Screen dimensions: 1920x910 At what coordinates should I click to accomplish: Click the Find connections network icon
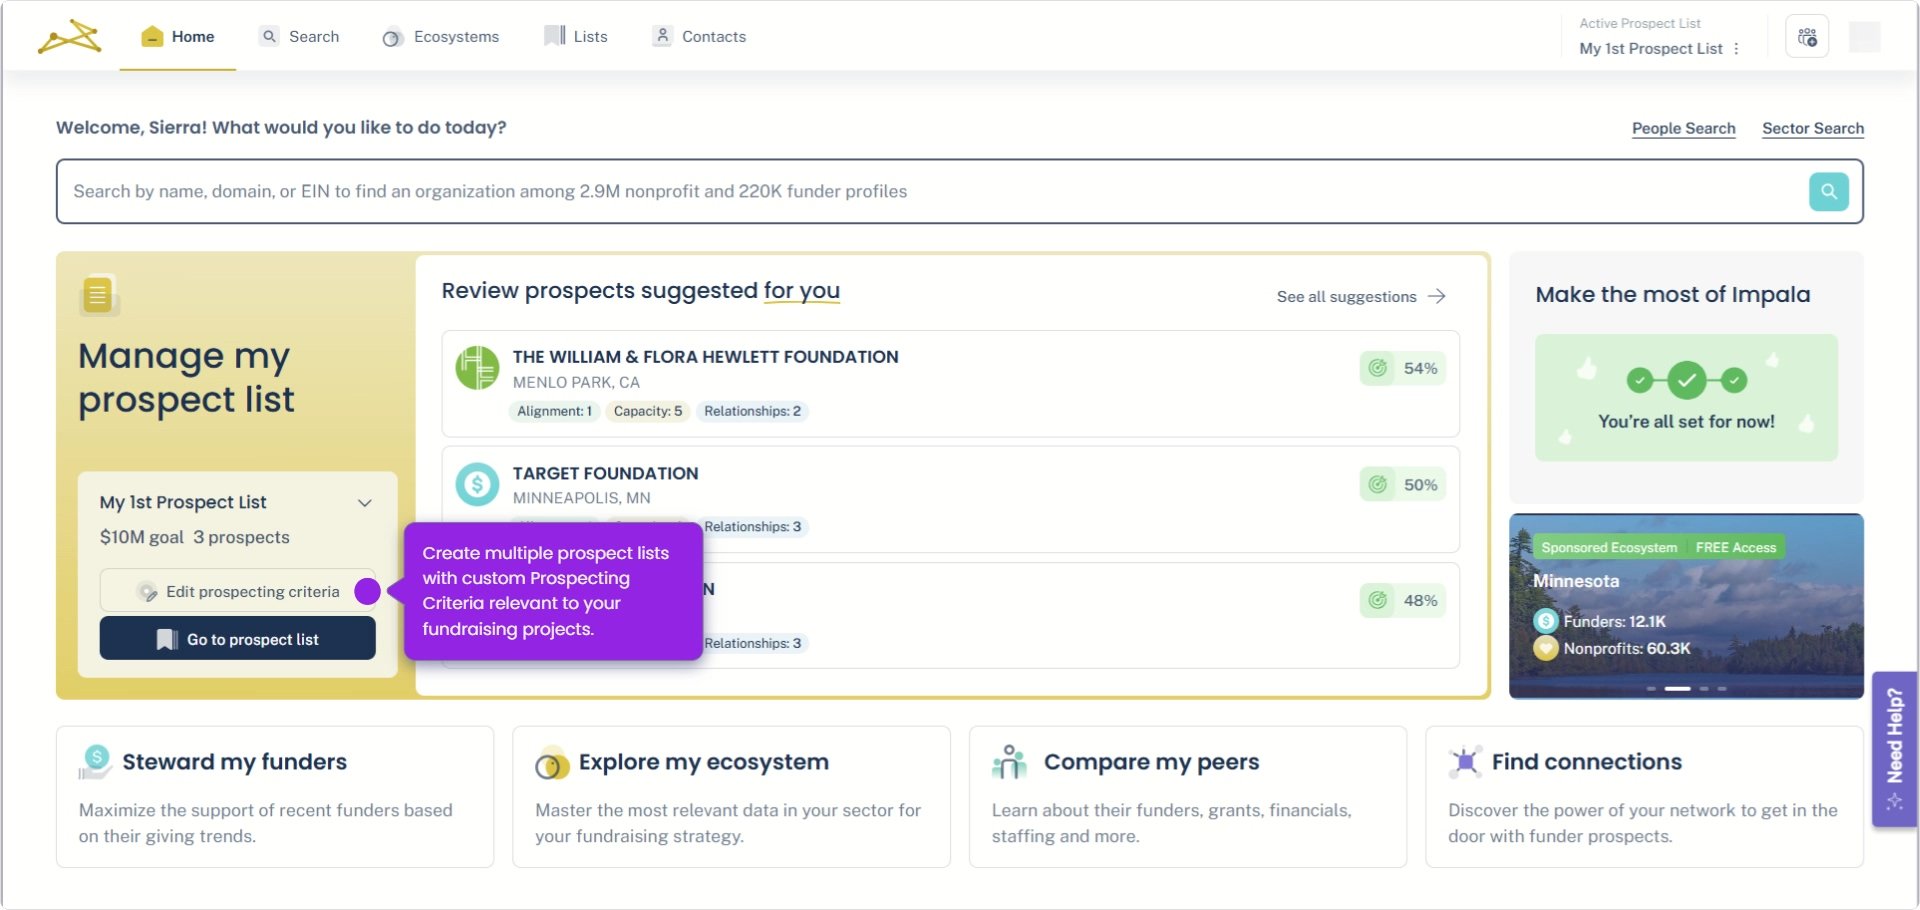click(x=1463, y=762)
